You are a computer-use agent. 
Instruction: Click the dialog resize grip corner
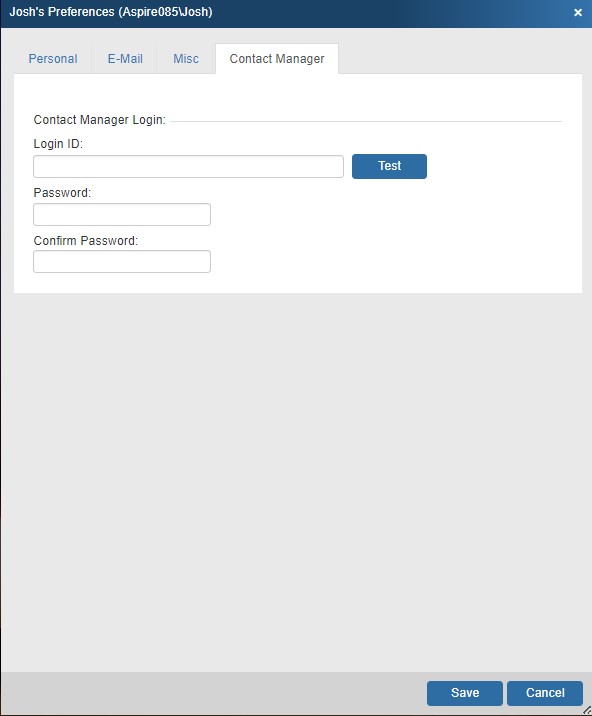point(587,711)
